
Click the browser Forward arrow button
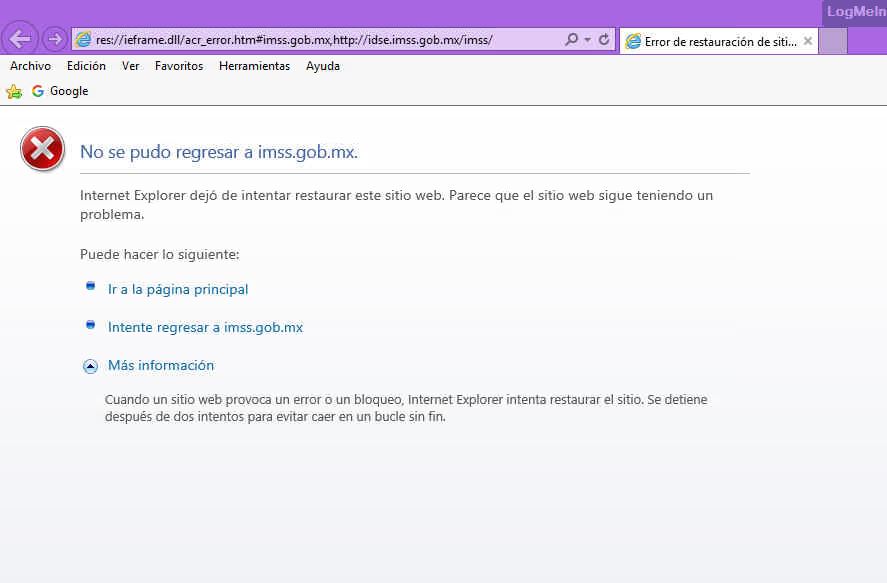[55, 39]
